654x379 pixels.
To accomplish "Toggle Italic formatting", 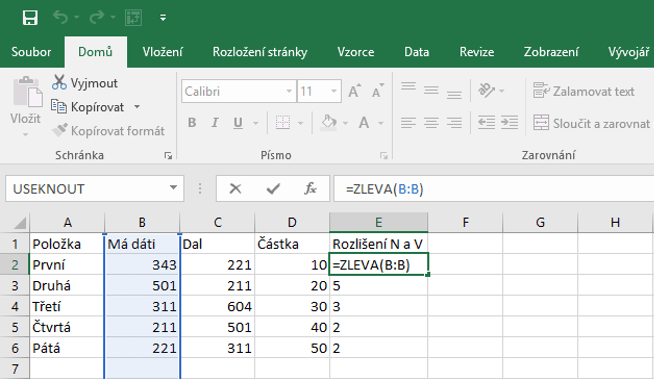I will [x=215, y=123].
